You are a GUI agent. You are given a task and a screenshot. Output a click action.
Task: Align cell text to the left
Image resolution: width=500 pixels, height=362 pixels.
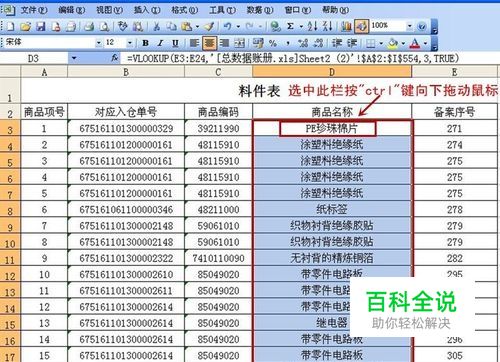click(194, 43)
